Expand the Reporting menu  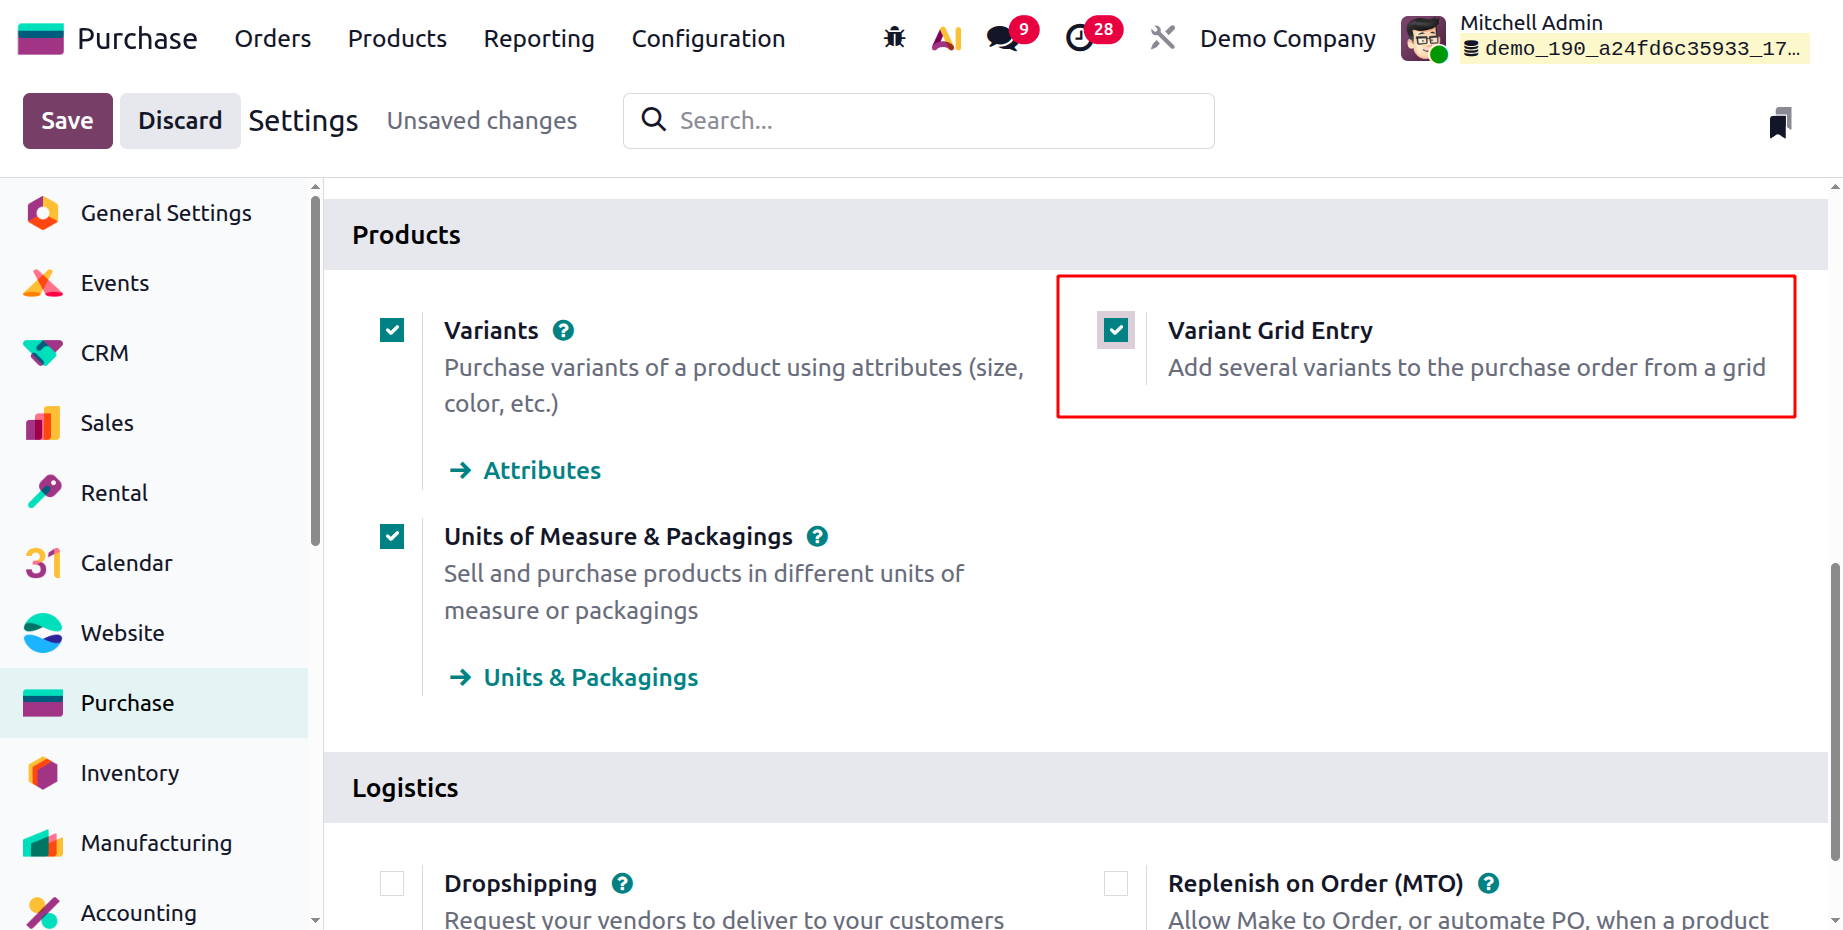pyautogui.click(x=539, y=38)
